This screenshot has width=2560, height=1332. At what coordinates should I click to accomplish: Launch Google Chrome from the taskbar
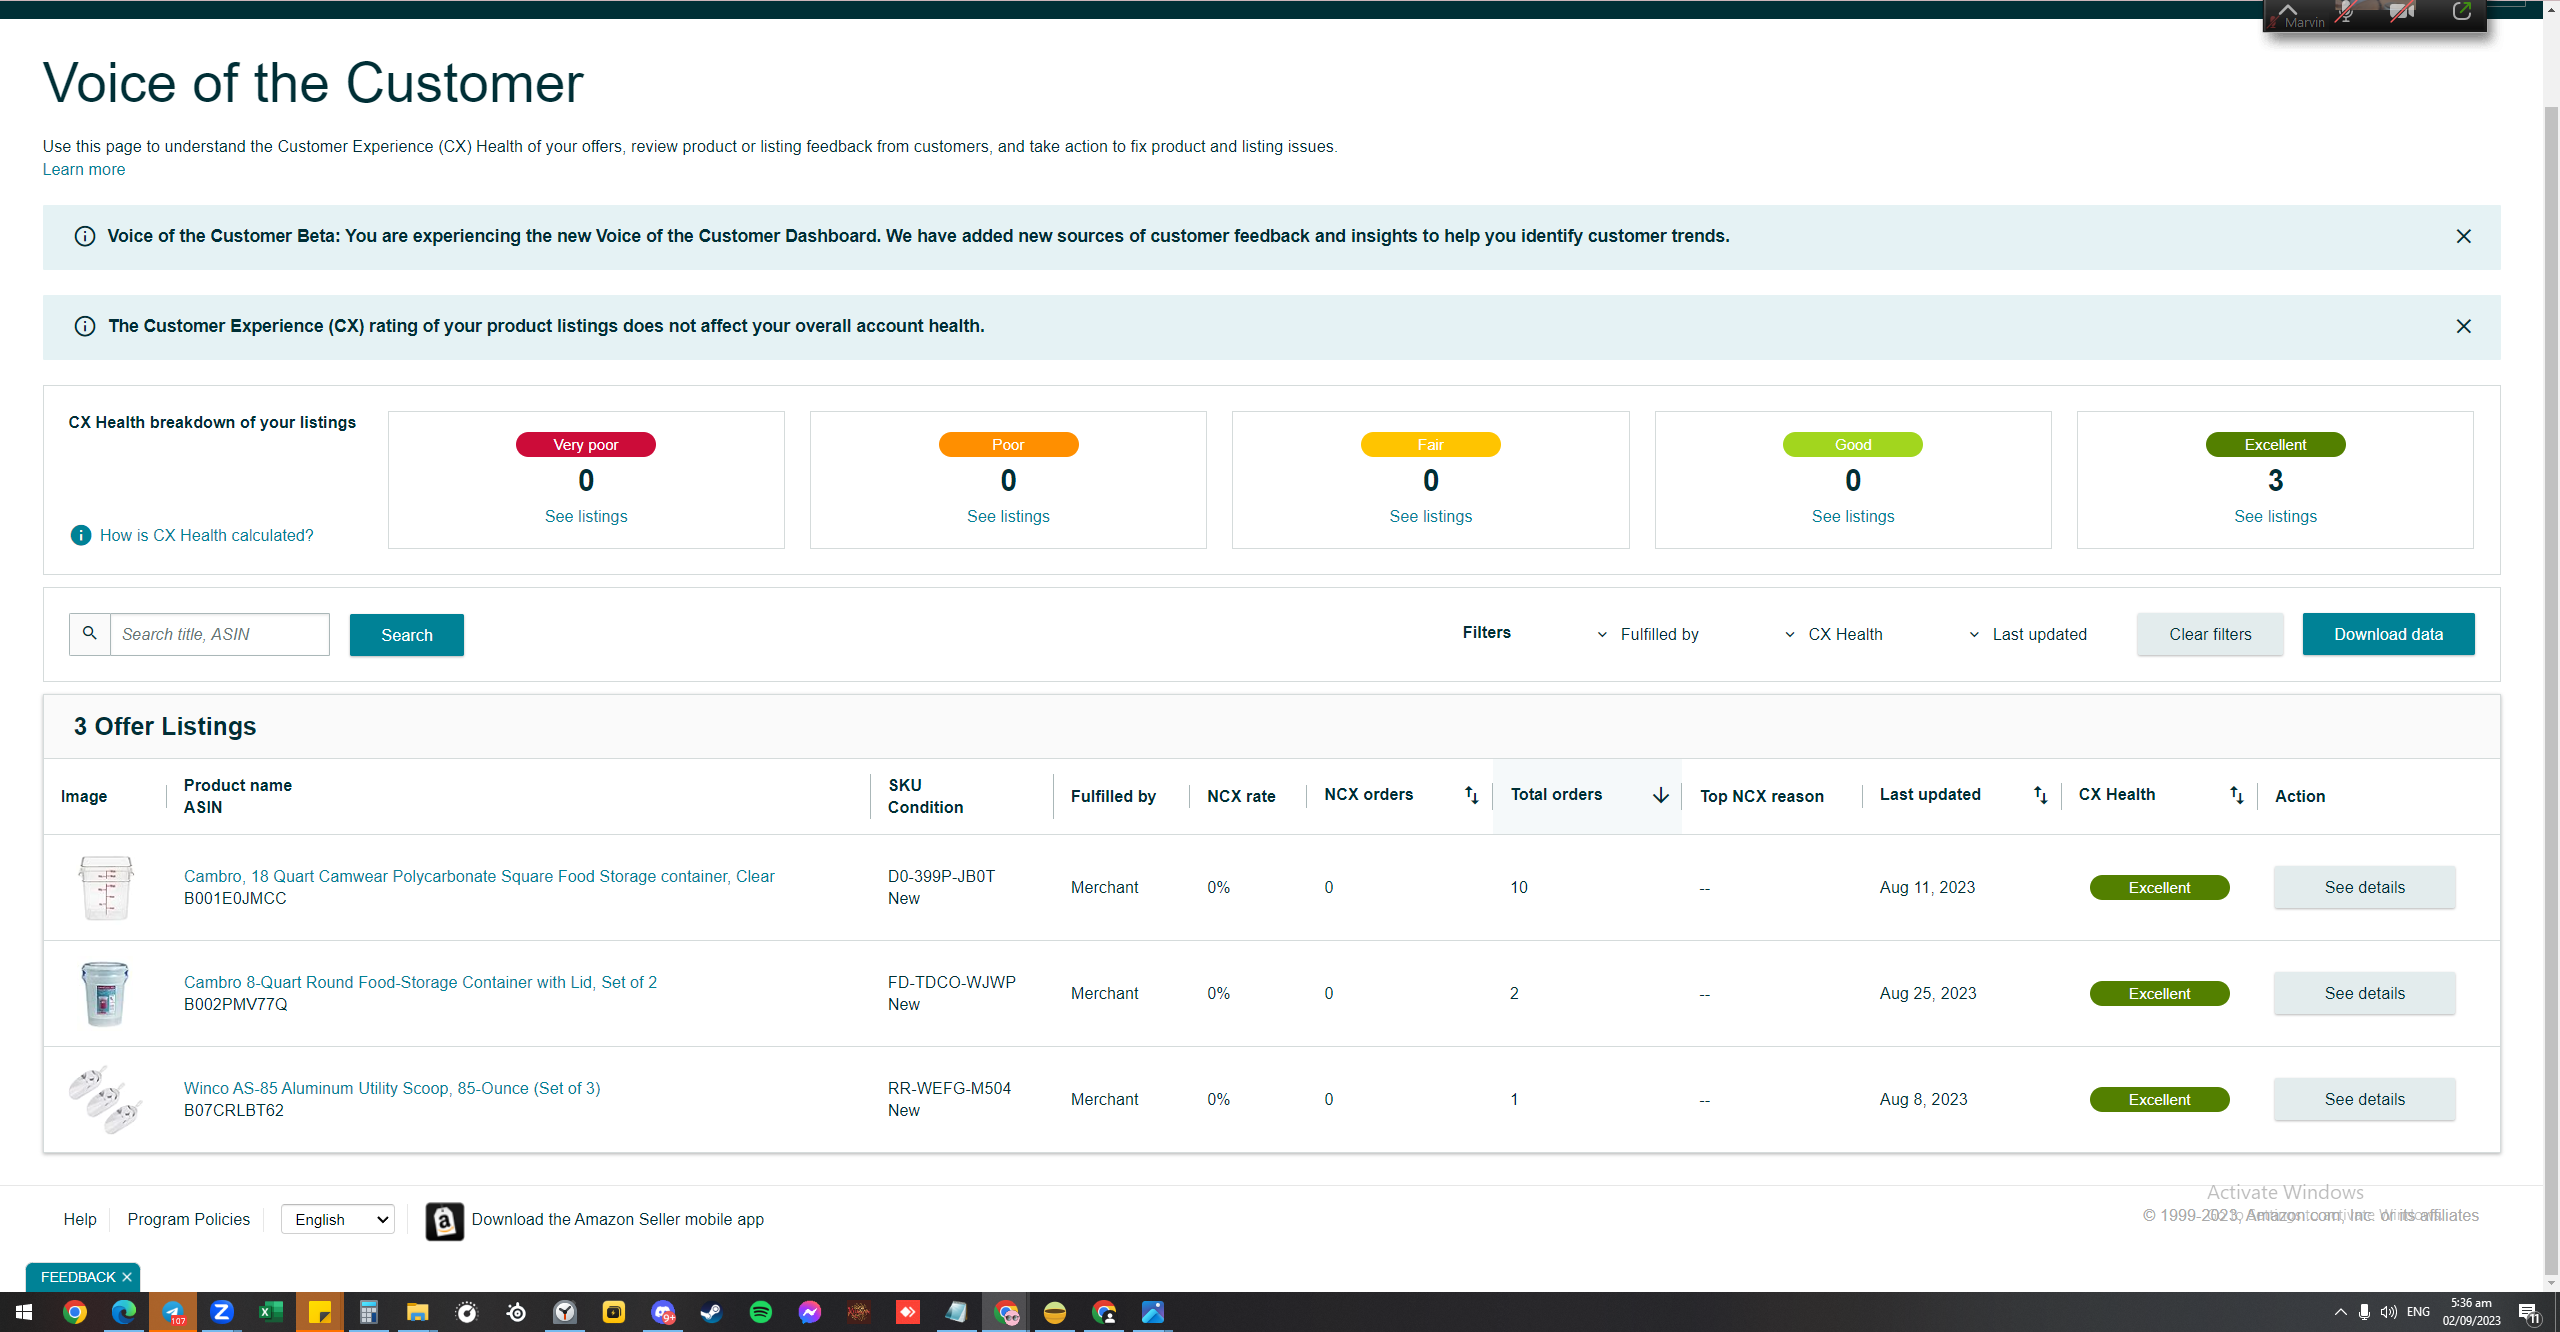(x=75, y=1312)
